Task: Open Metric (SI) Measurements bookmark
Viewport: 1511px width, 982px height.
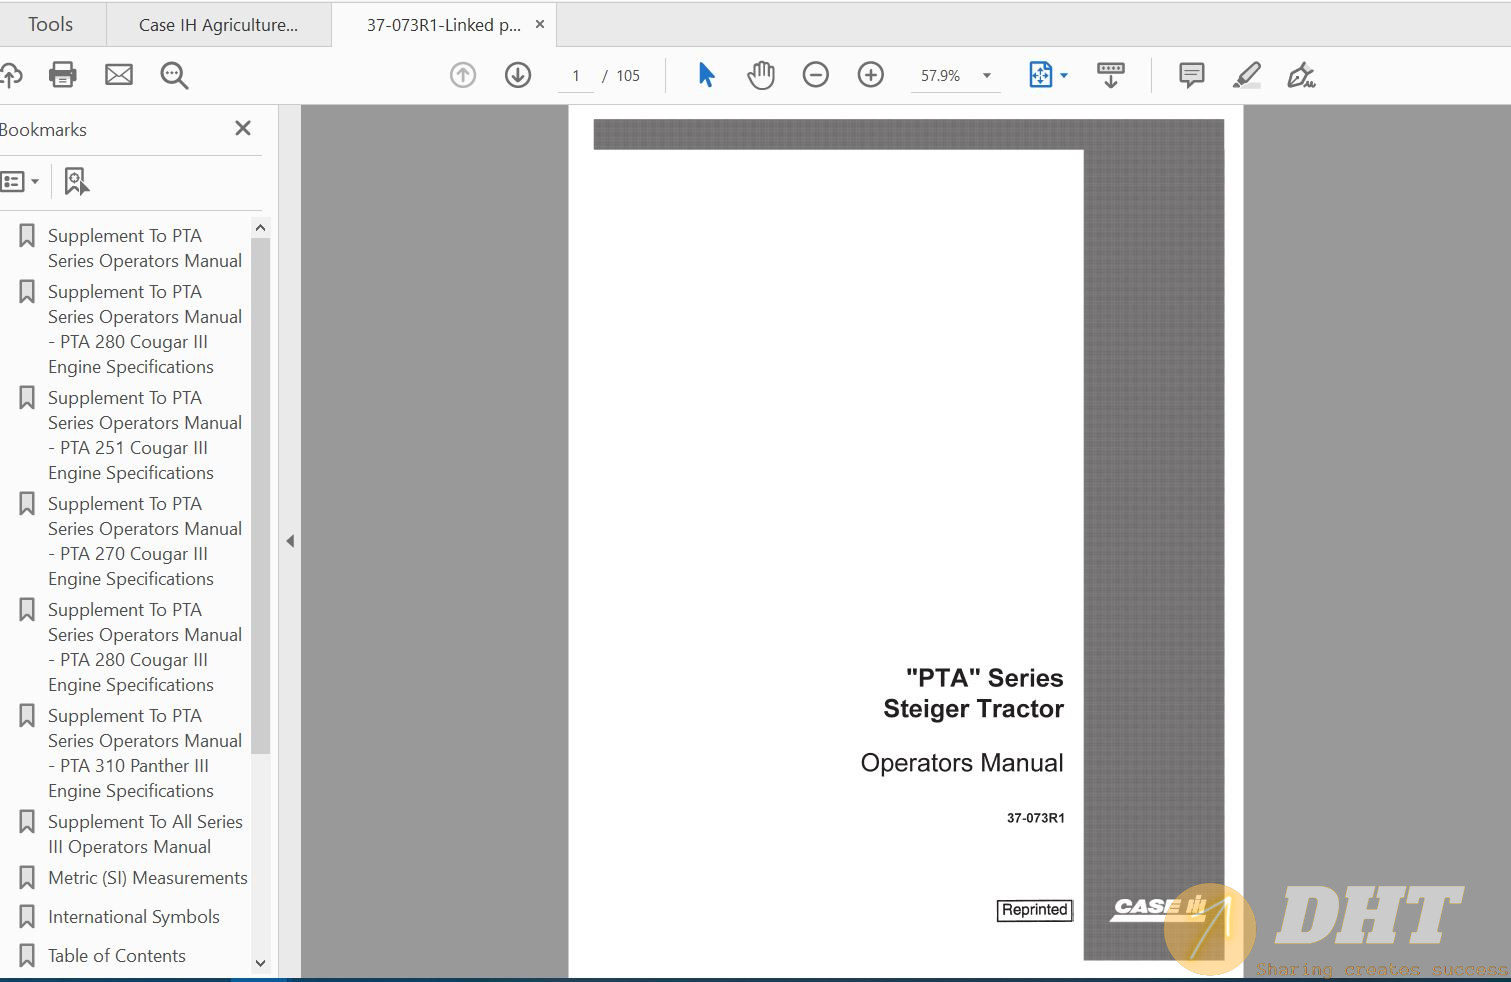Action: click(x=147, y=877)
